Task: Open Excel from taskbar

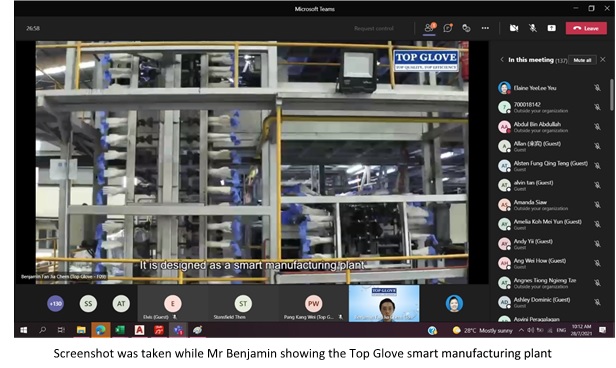Action: [x=120, y=330]
